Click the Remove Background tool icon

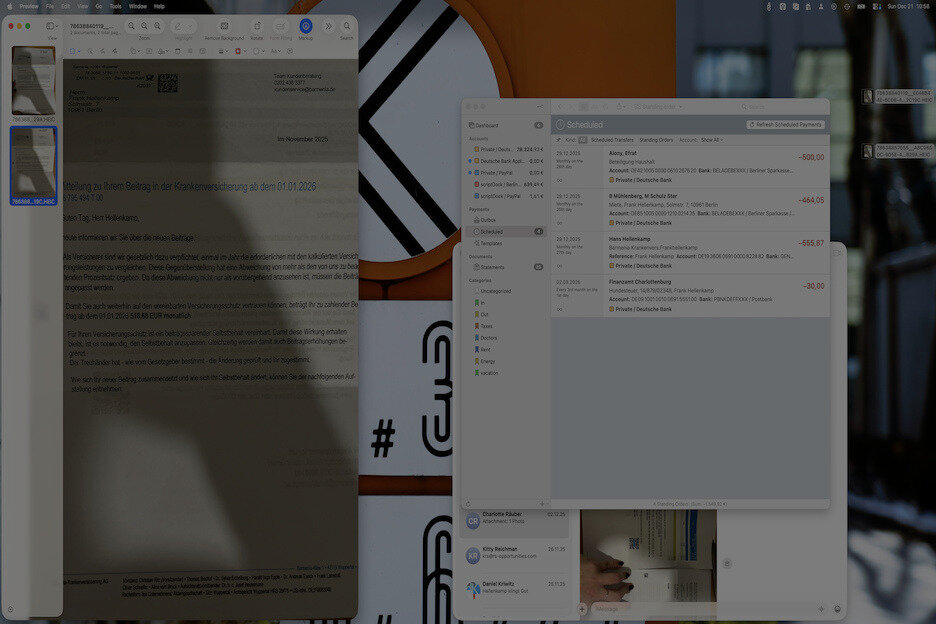[x=224, y=26]
